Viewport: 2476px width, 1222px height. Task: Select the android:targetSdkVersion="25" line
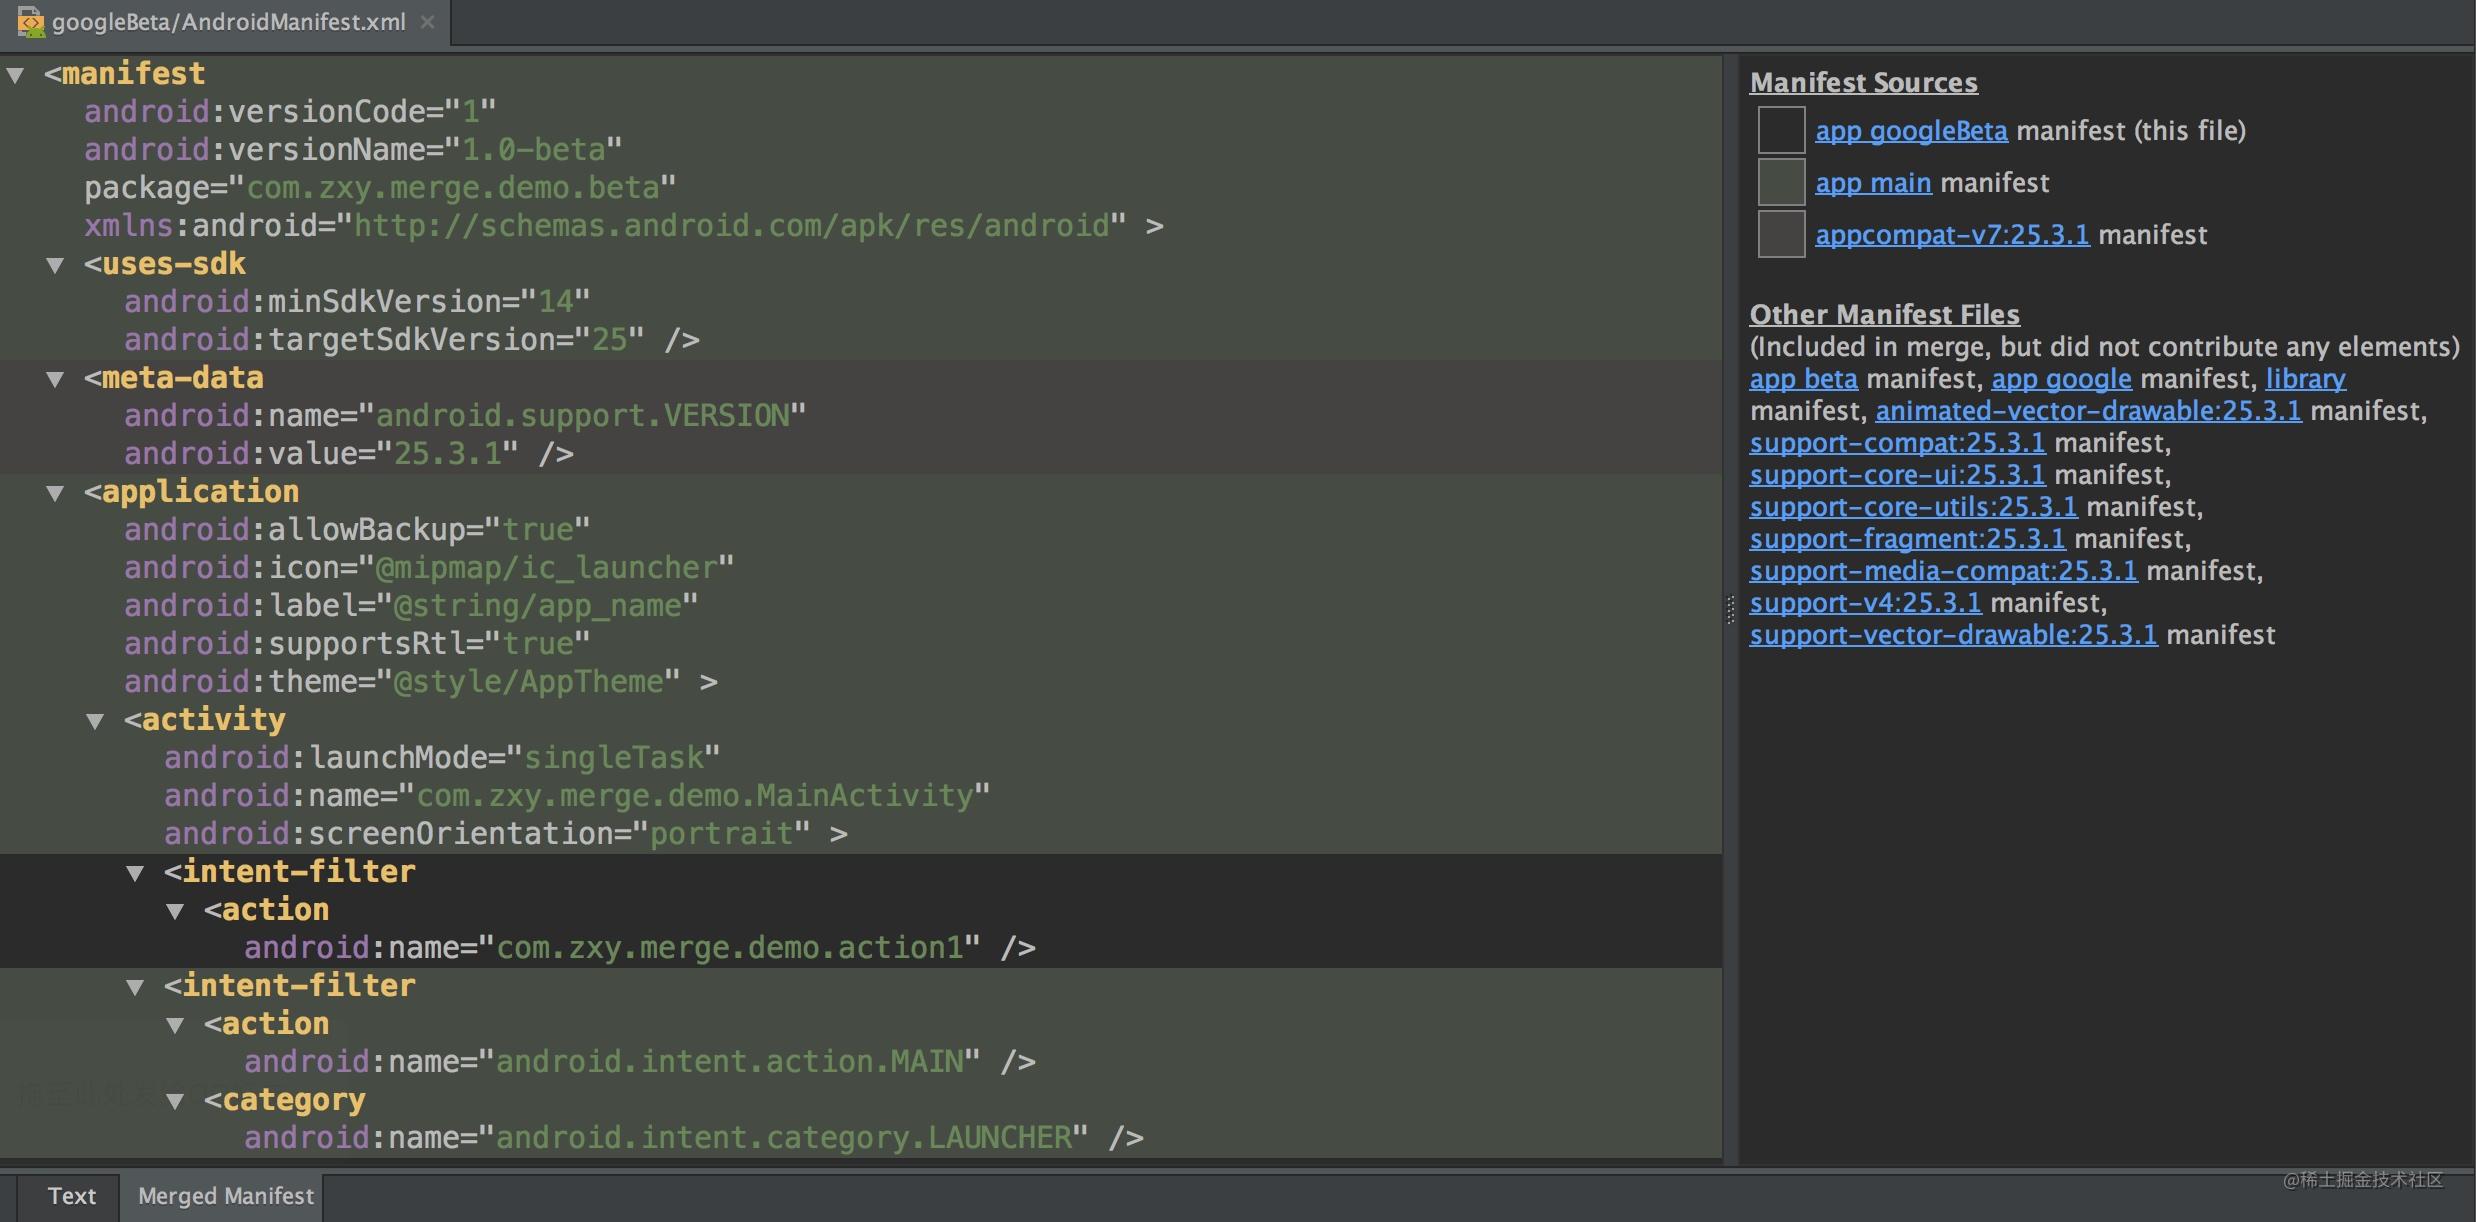click(x=412, y=340)
